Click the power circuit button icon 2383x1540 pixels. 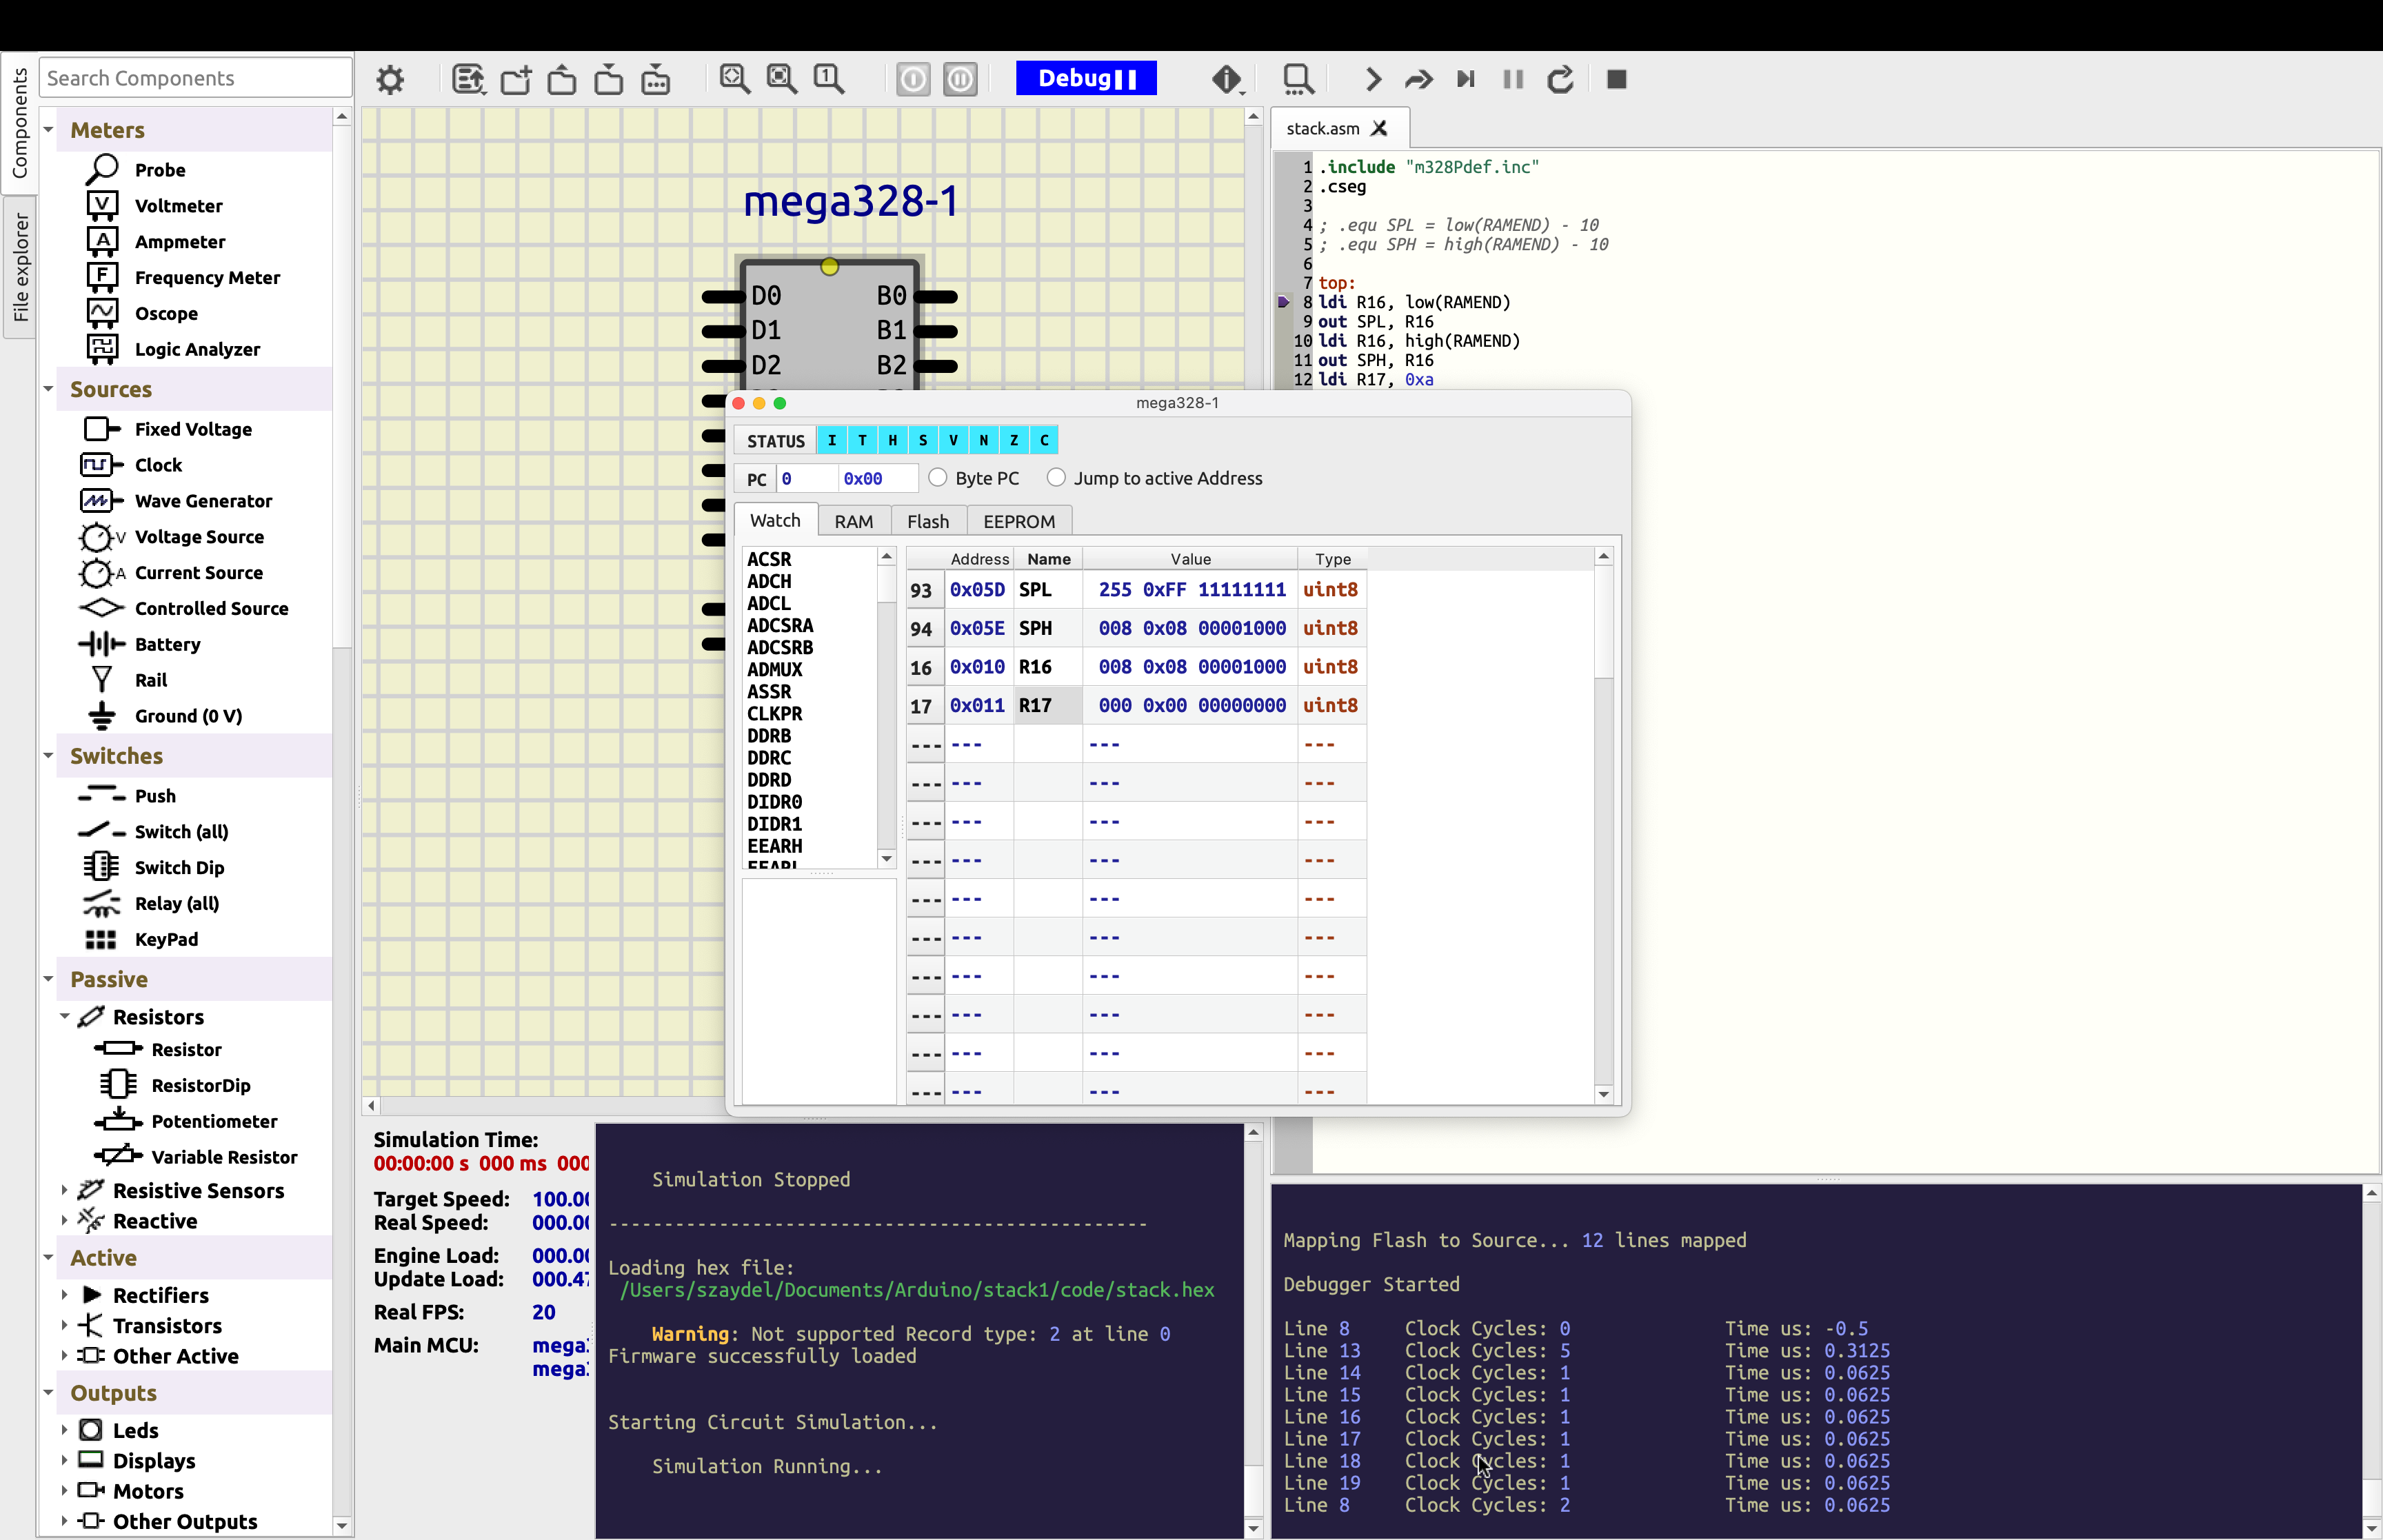click(912, 79)
